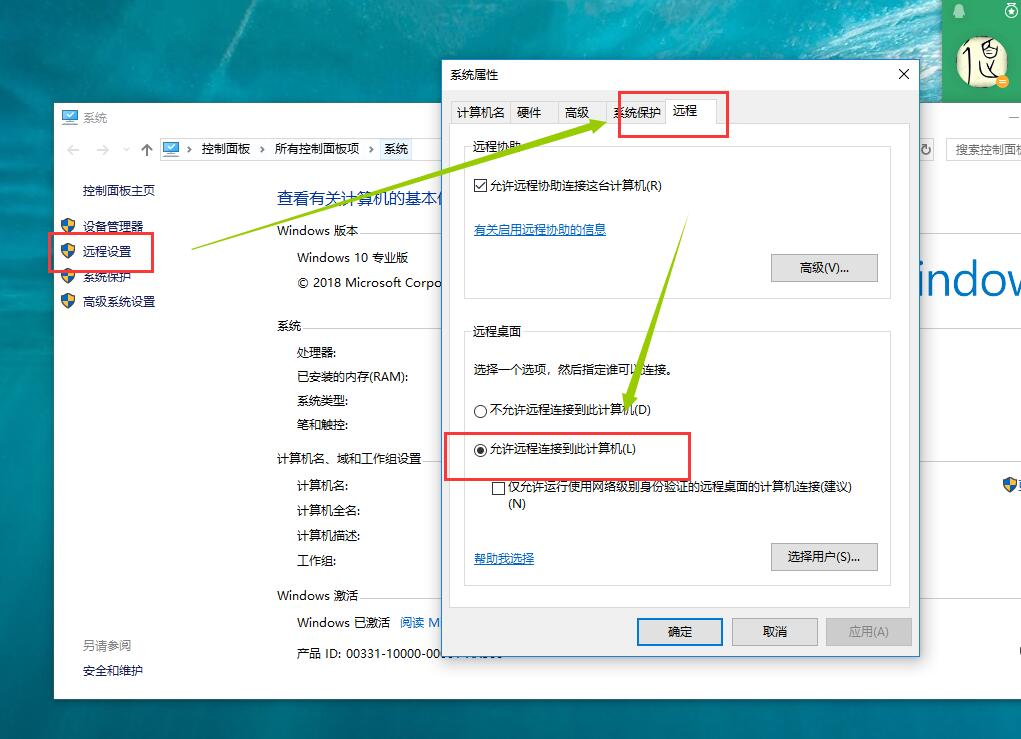Enable 仅允许网络级别身份验证的远程桌面连接
The width and height of the screenshot is (1021, 739).
tap(497, 487)
